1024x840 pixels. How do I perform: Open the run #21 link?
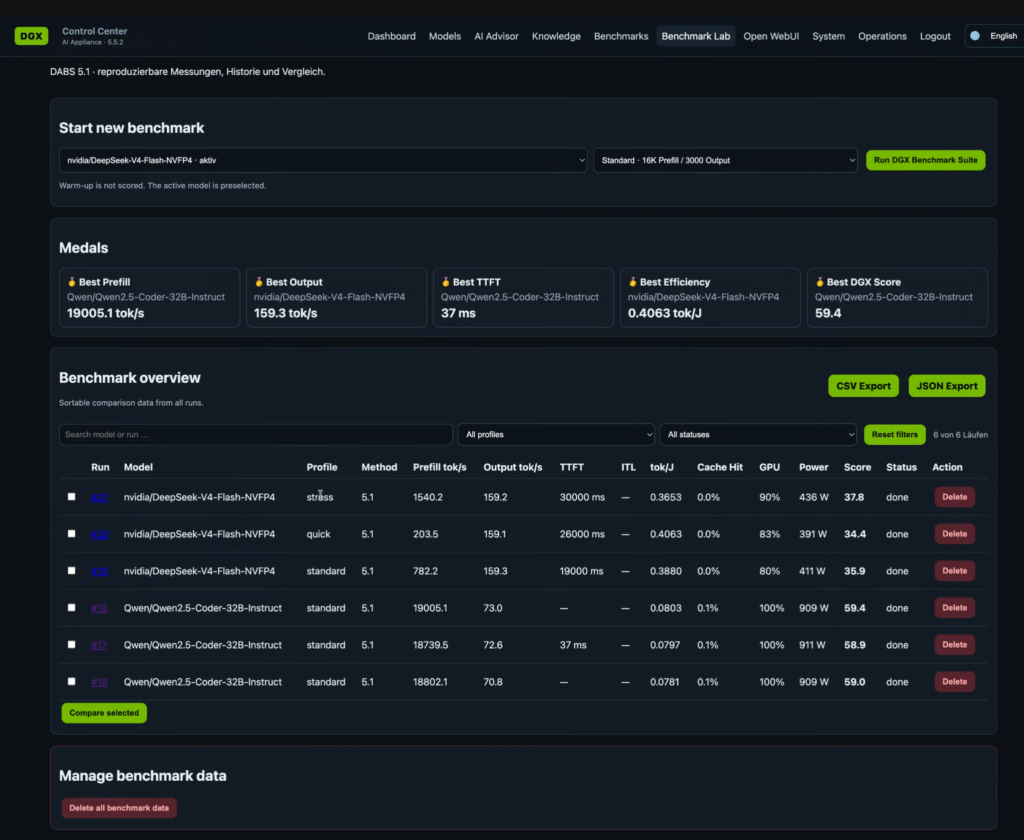pos(99,498)
